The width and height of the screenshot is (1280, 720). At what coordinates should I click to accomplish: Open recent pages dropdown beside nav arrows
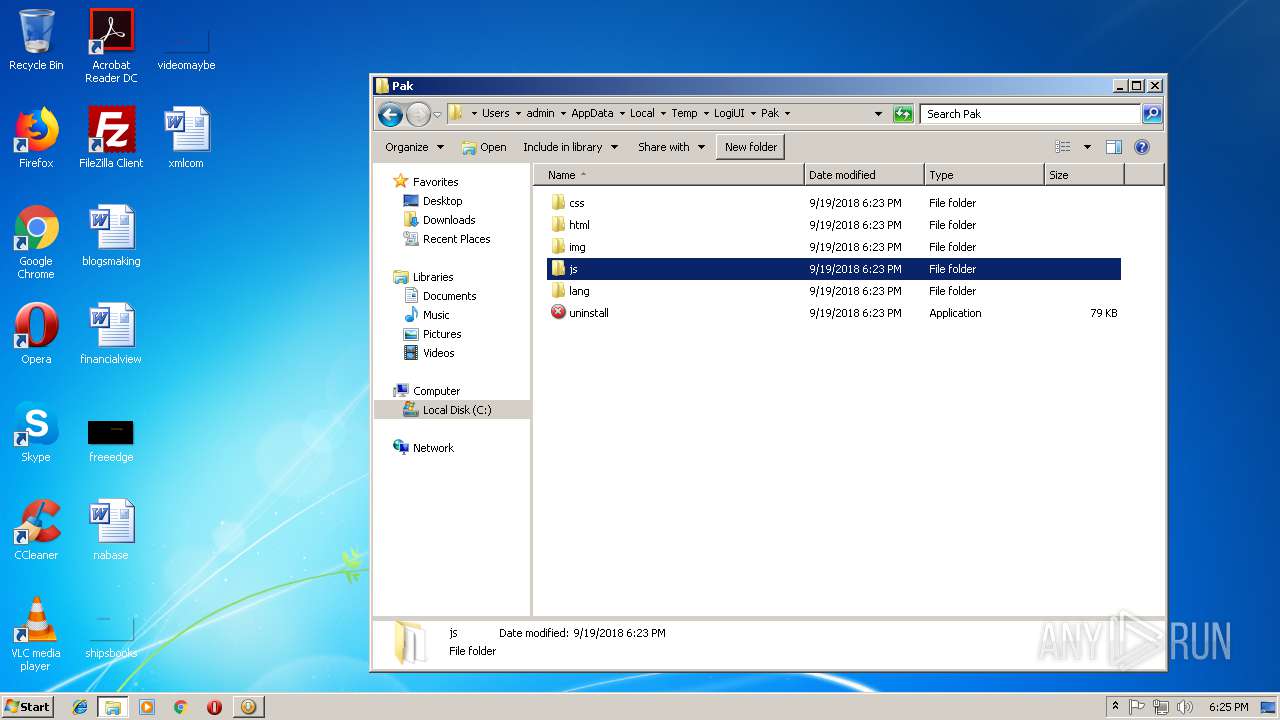point(437,114)
